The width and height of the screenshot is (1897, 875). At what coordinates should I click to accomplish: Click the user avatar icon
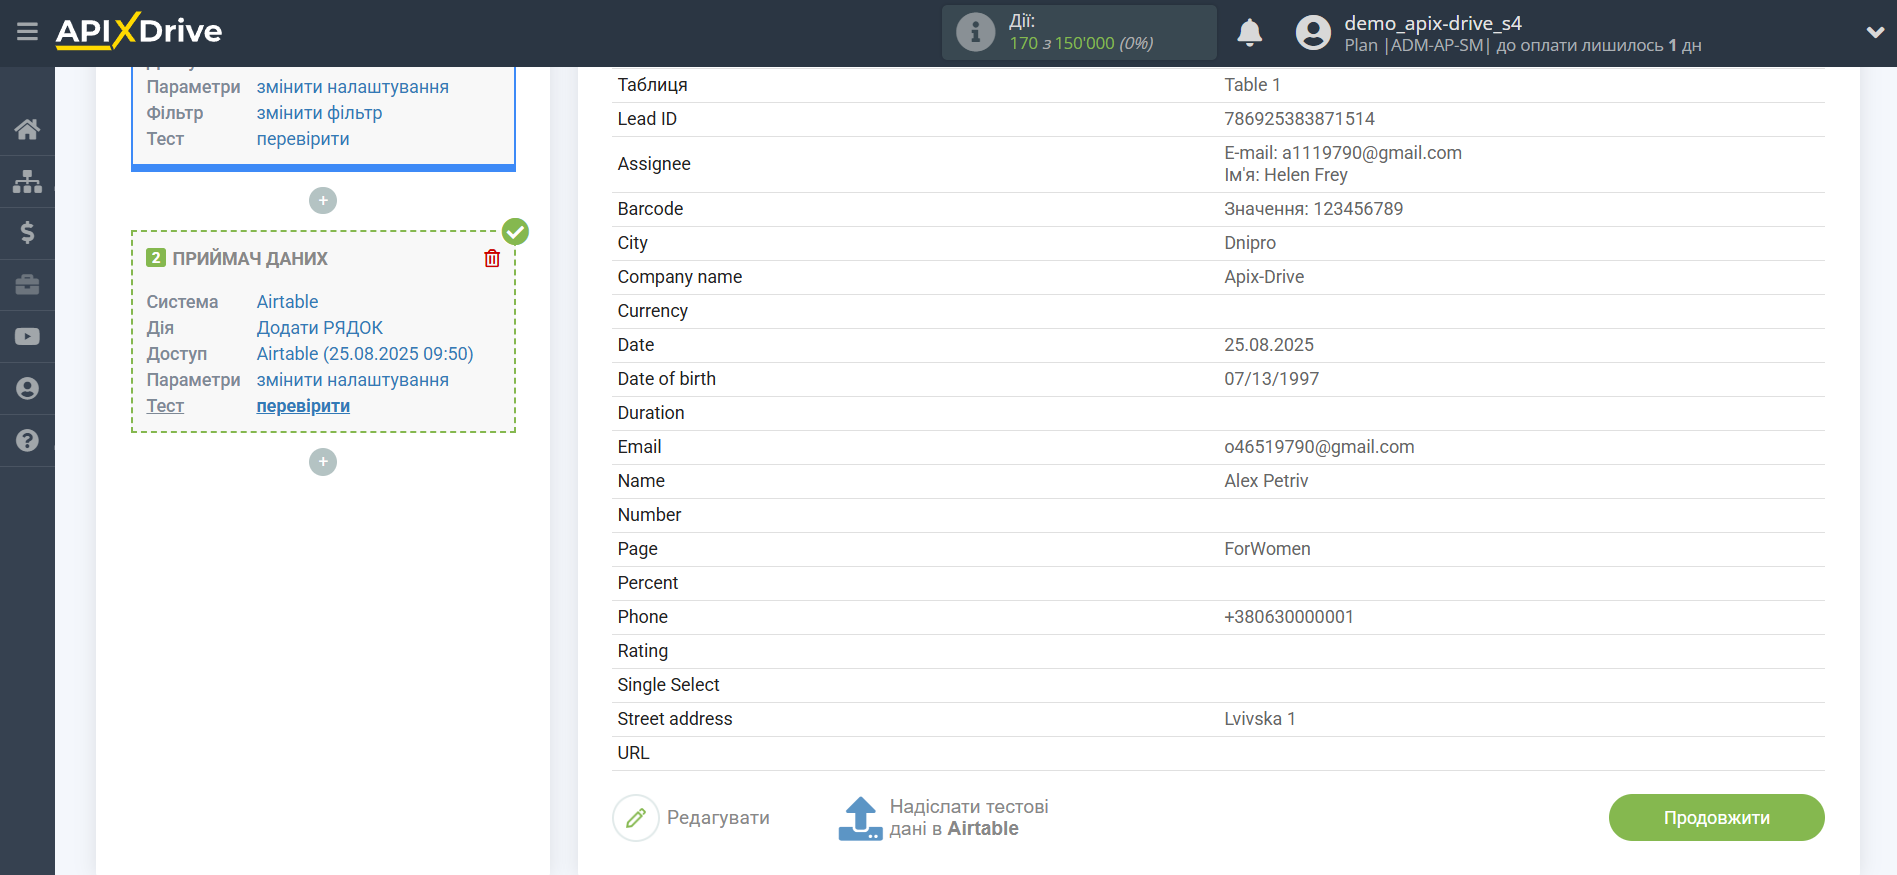tap(1313, 33)
